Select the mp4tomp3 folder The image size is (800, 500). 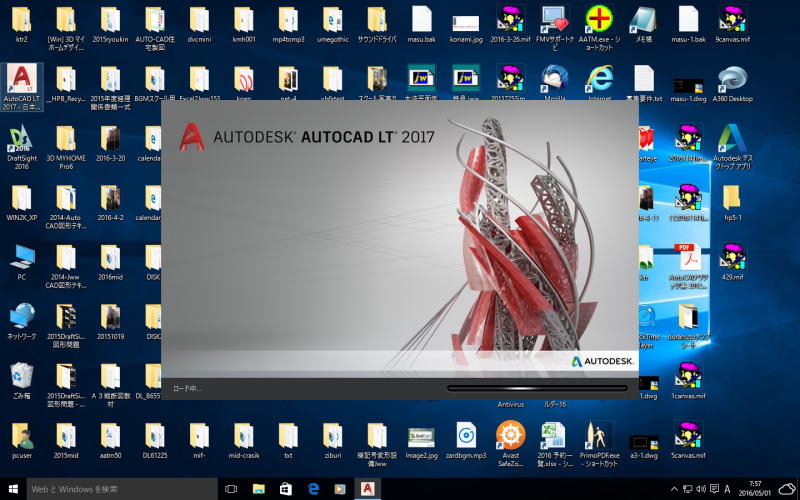tap(288, 24)
